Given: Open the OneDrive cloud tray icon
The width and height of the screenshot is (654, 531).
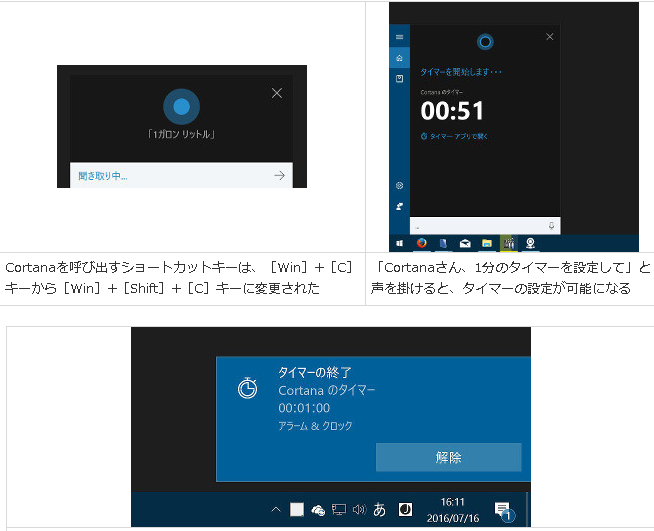Looking at the screenshot, I should pos(318,510).
